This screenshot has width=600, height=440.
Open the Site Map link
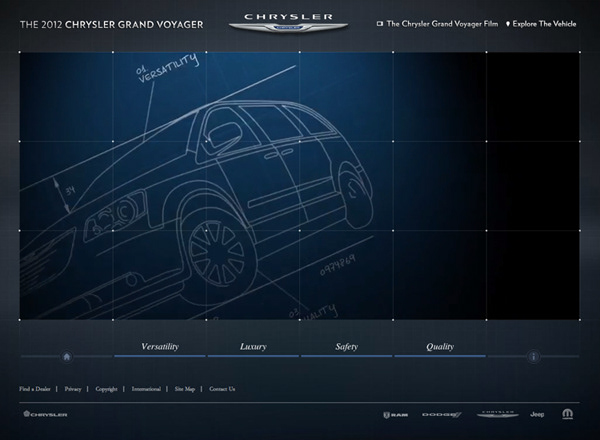point(185,389)
